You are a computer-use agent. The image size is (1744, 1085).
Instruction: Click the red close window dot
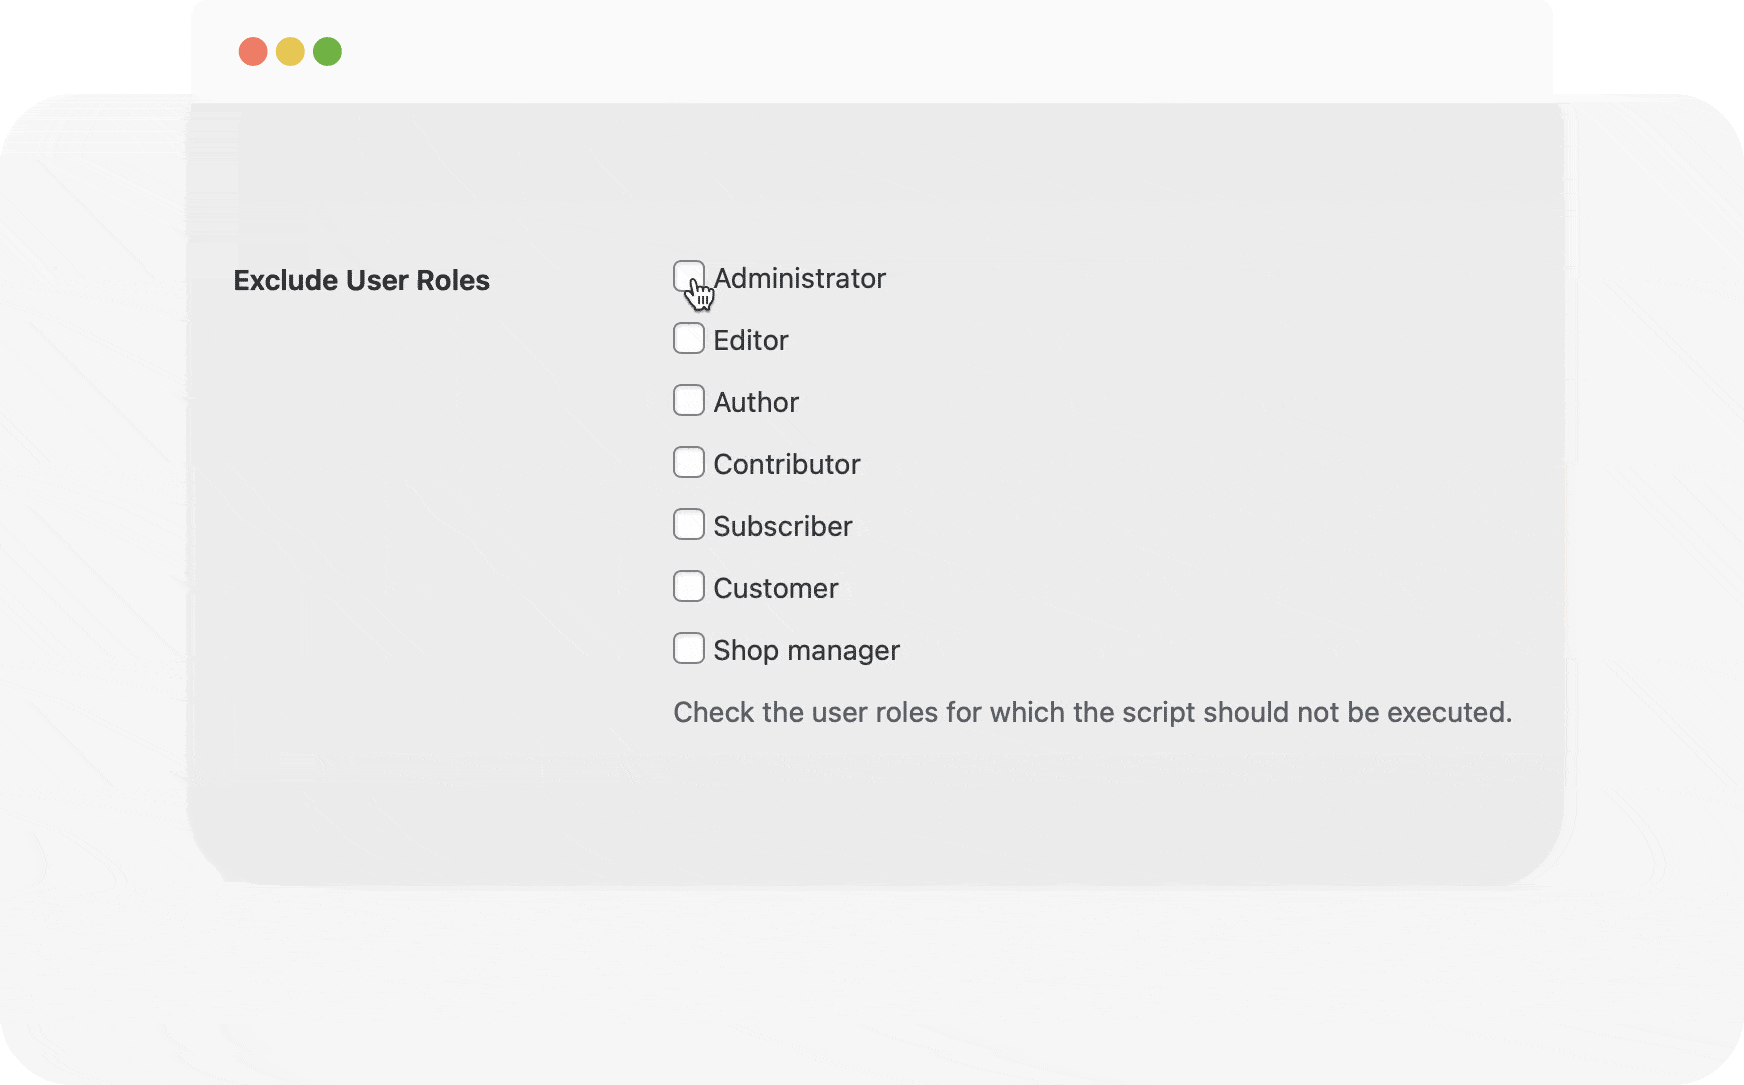coord(253,51)
